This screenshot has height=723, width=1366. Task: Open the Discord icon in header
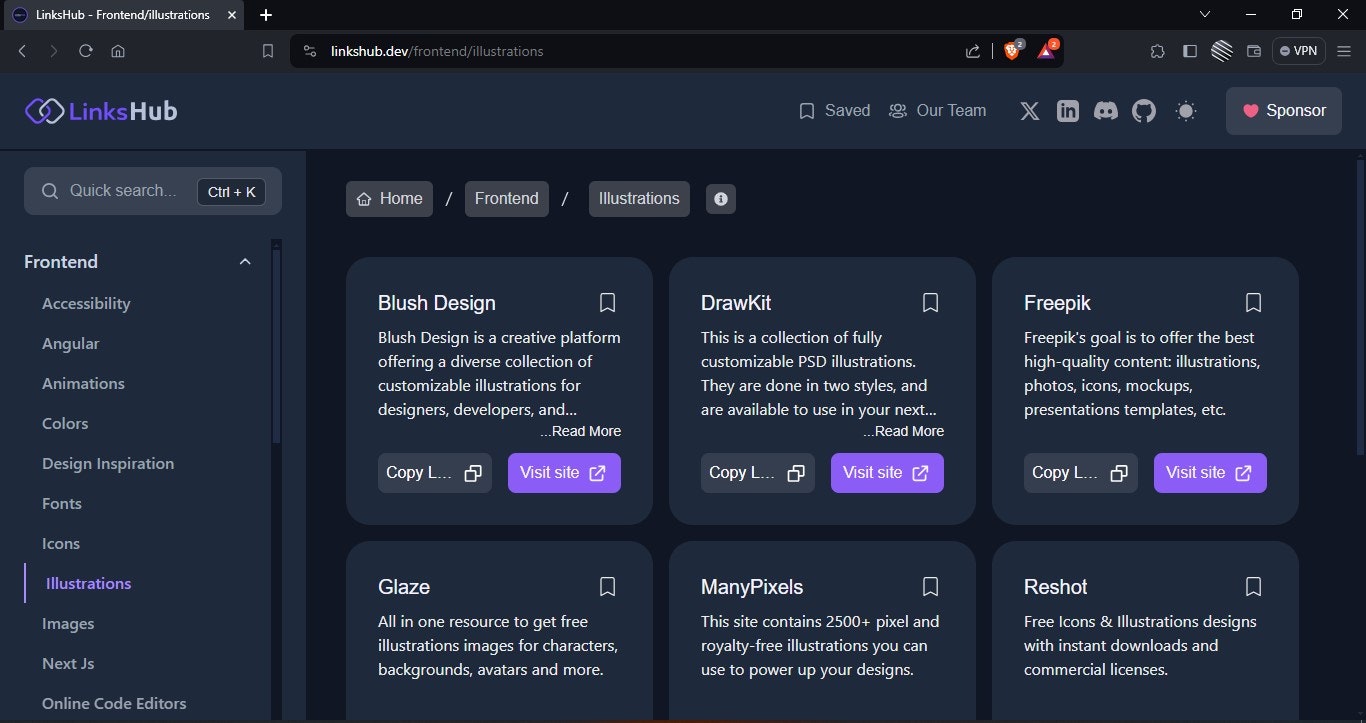1106,111
